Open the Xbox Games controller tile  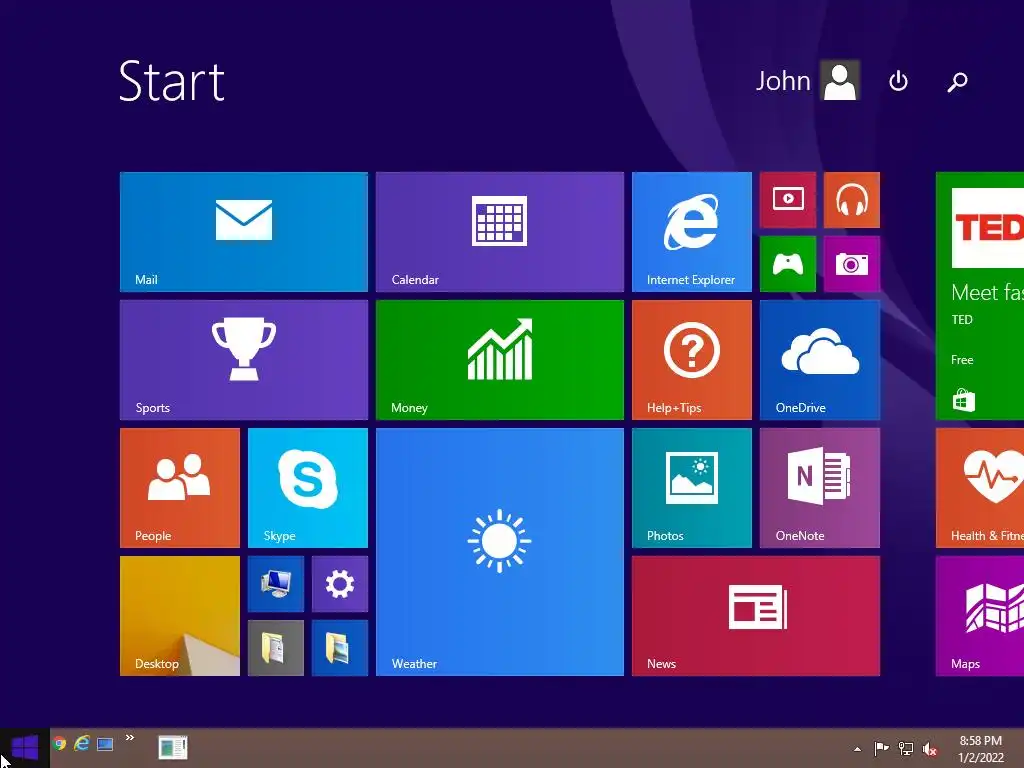click(788, 264)
